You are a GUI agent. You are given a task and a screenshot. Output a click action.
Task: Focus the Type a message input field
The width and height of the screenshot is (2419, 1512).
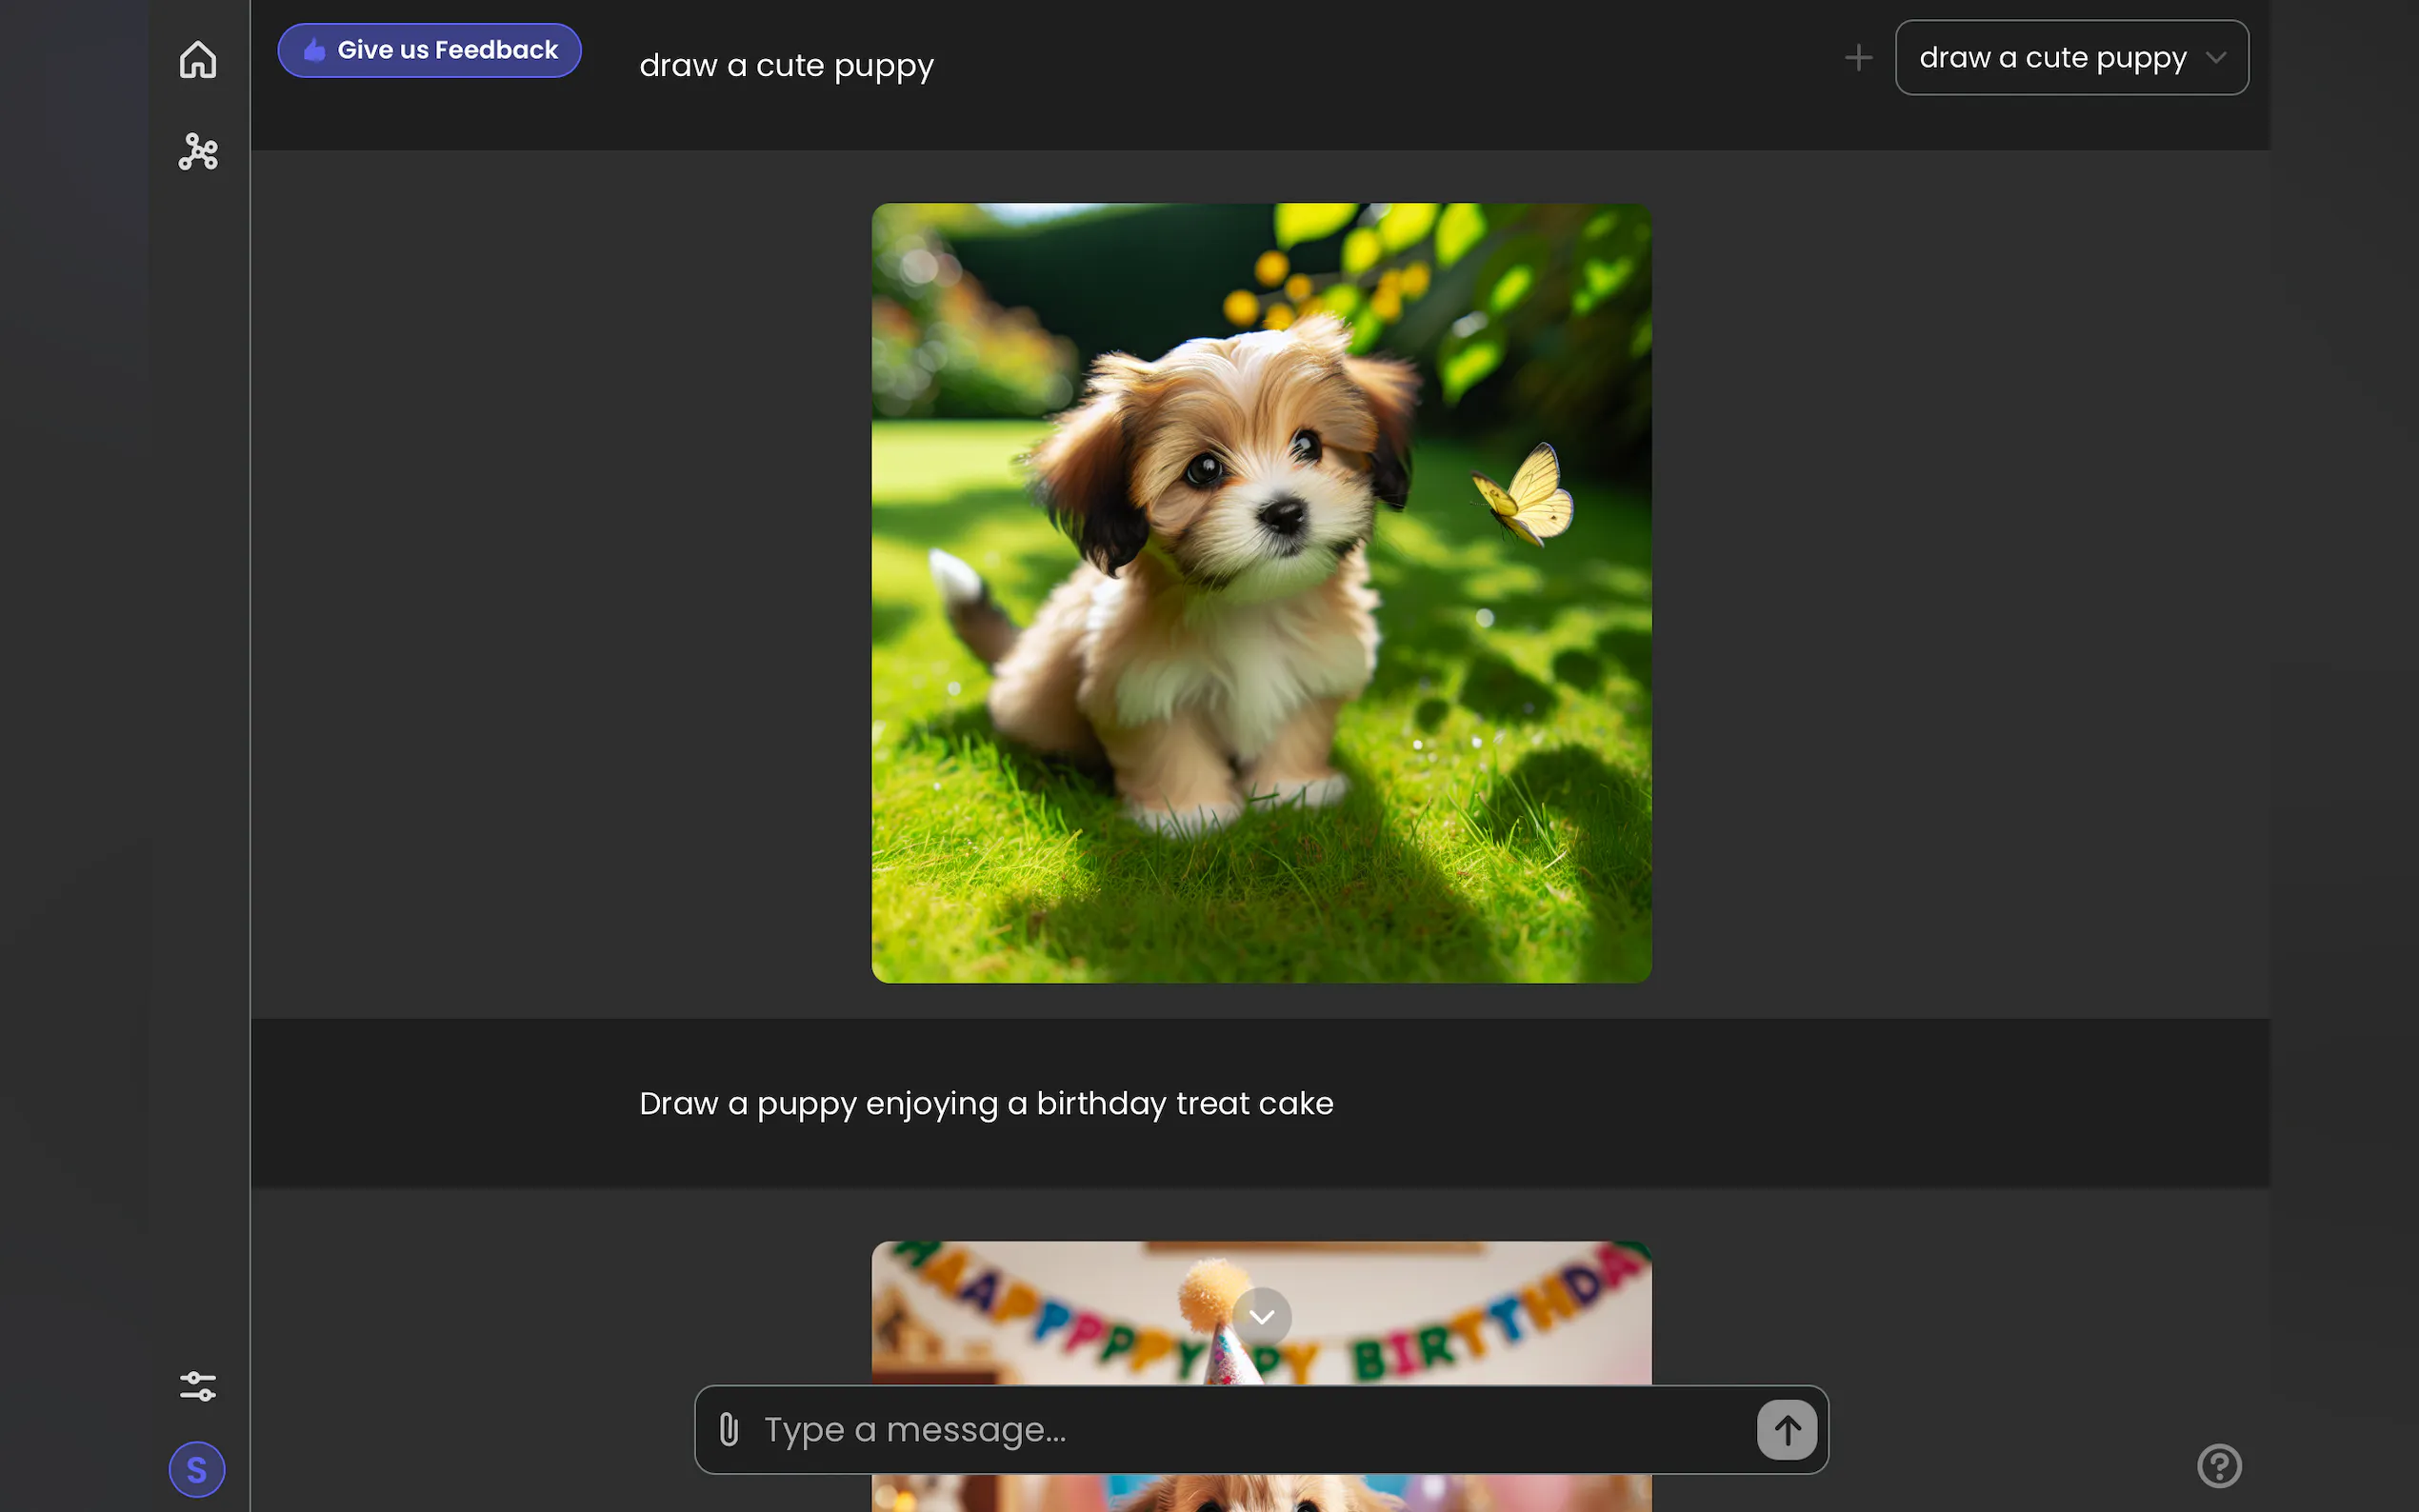[1250, 1430]
